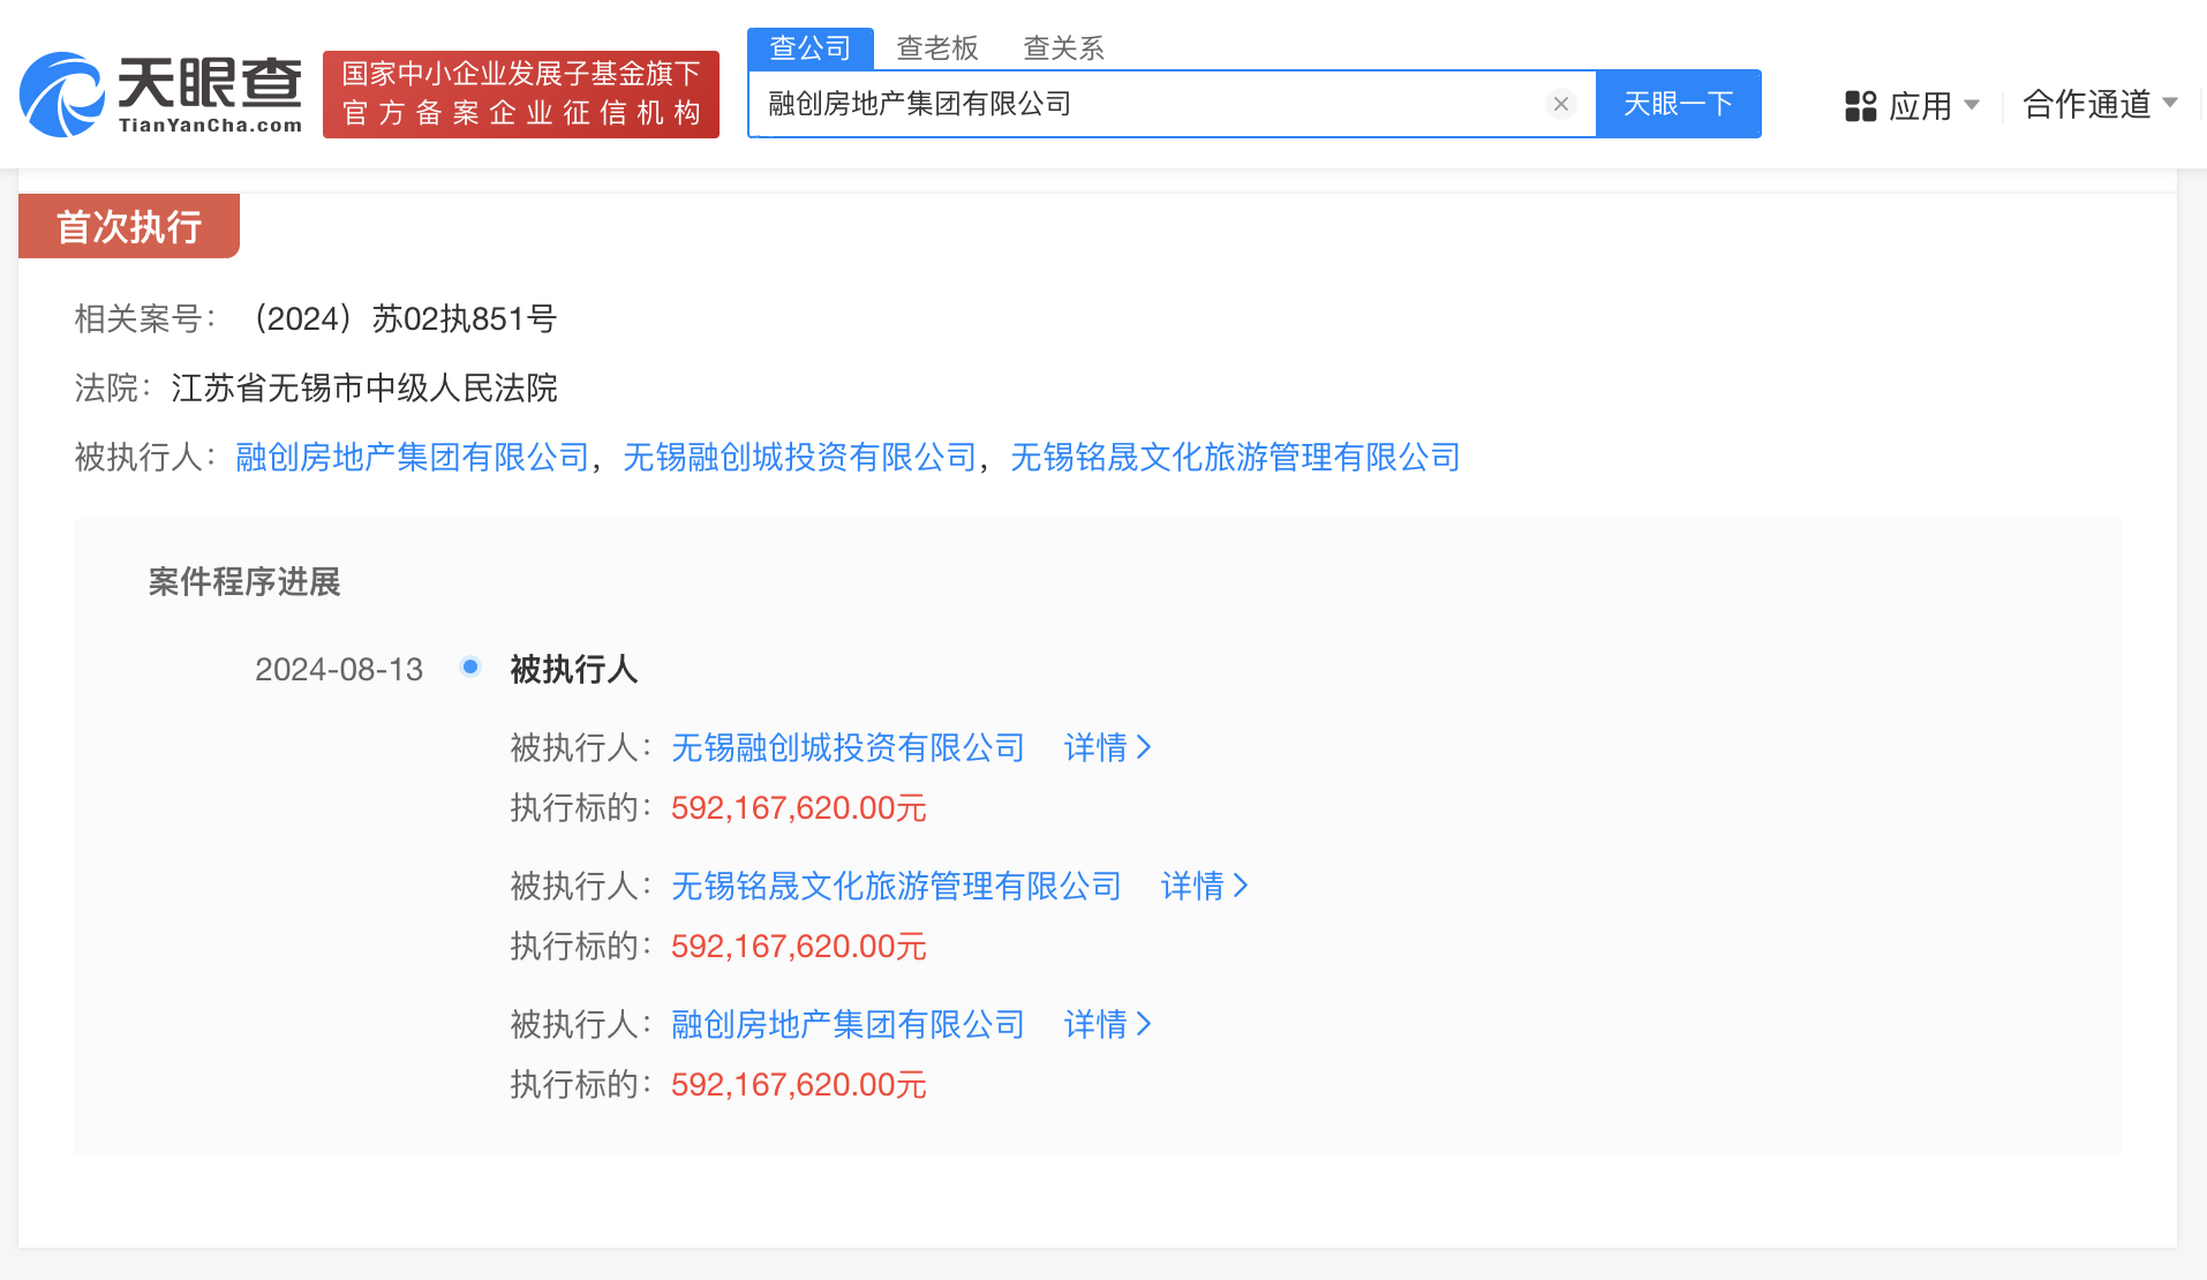View 详情 for 无锡融创城投资有限公司
The height and width of the screenshot is (1280, 2207).
(x=1108, y=747)
